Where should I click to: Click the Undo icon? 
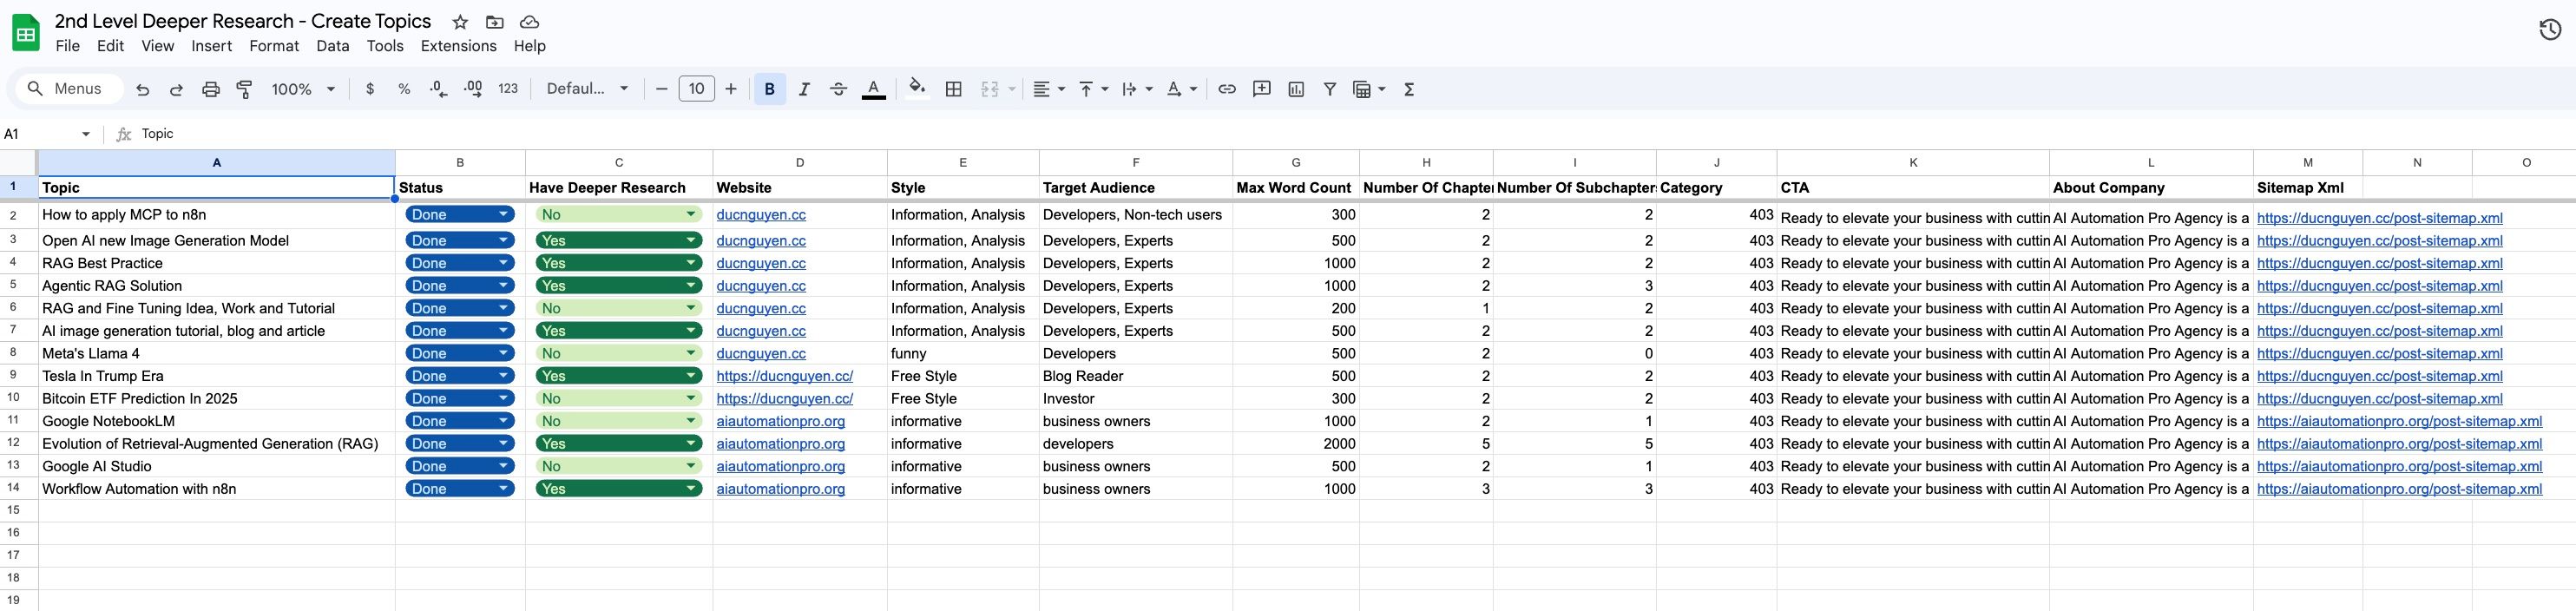click(142, 89)
